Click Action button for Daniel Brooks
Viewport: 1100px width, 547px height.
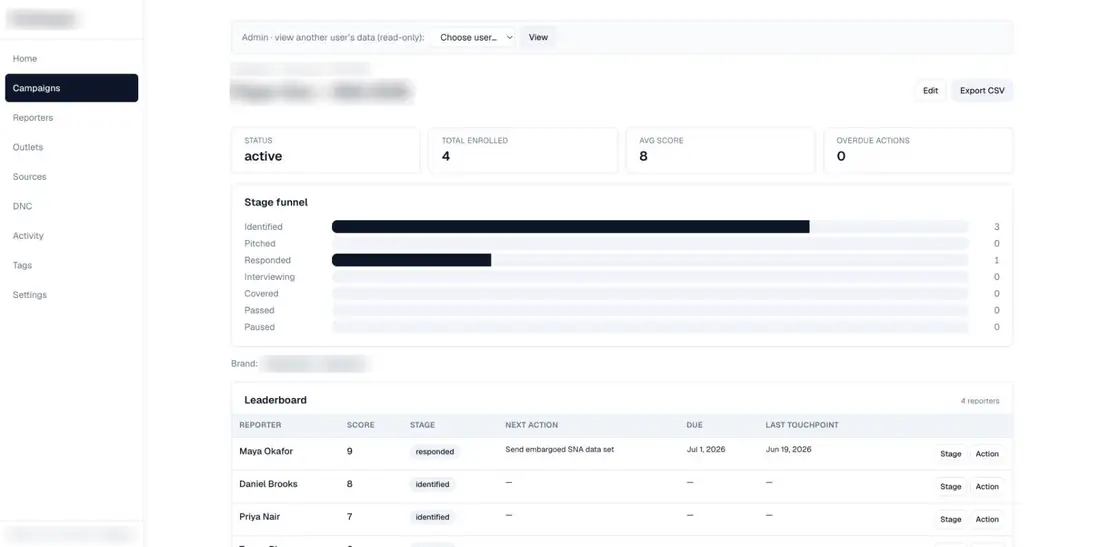(x=987, y=487)
